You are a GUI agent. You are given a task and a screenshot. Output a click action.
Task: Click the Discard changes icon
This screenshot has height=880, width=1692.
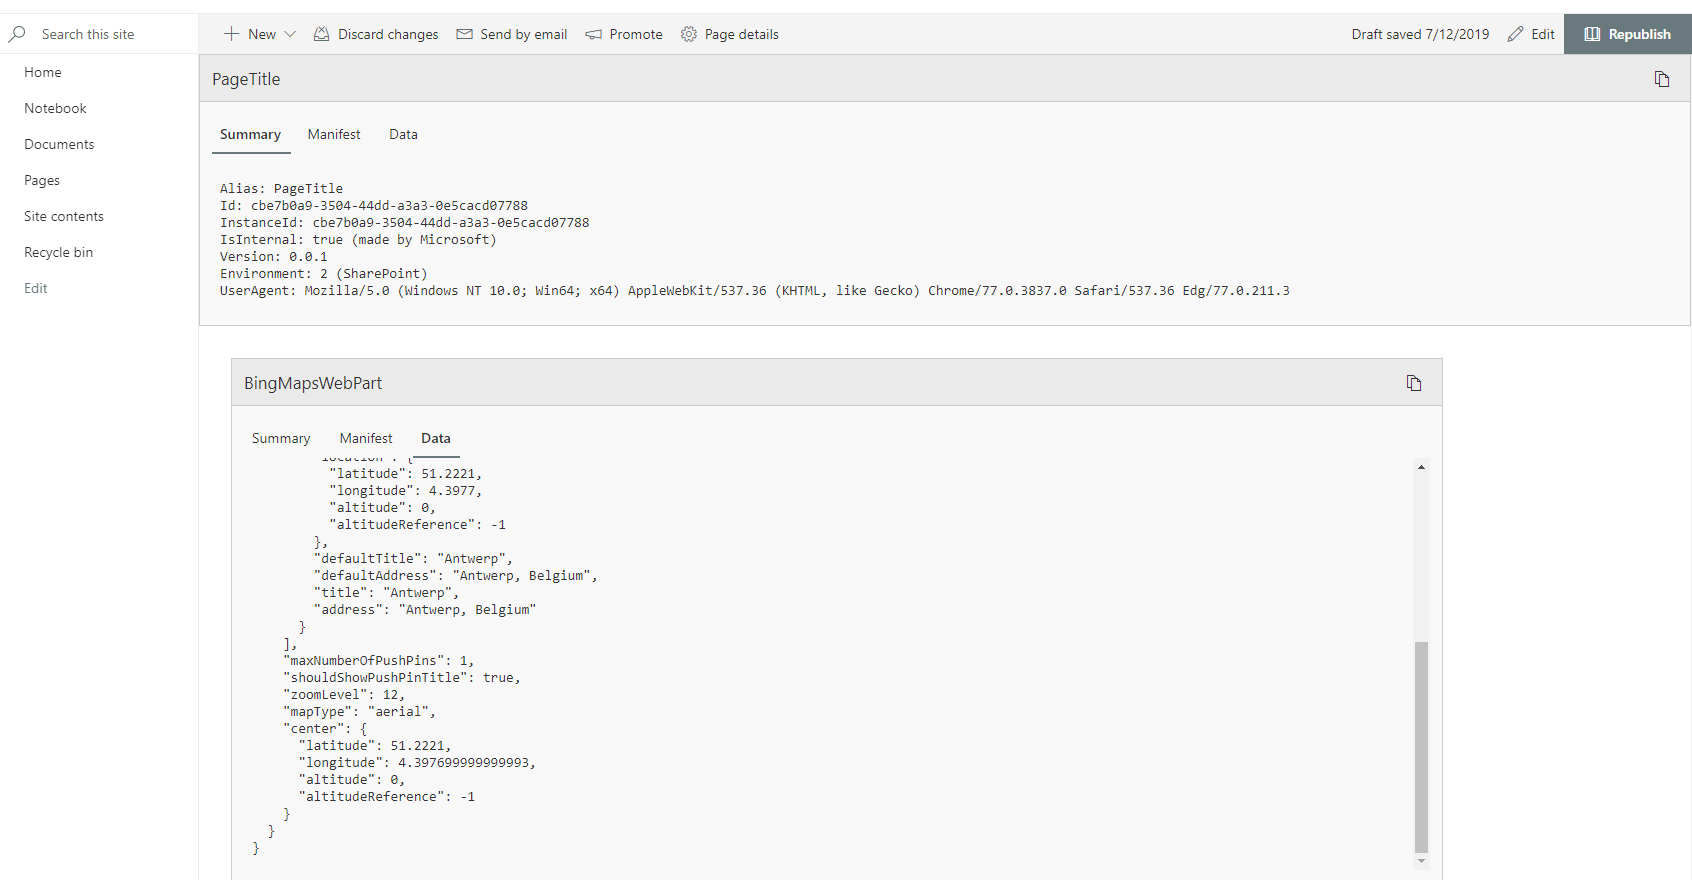pyautogui.click(x=321, y=34)
